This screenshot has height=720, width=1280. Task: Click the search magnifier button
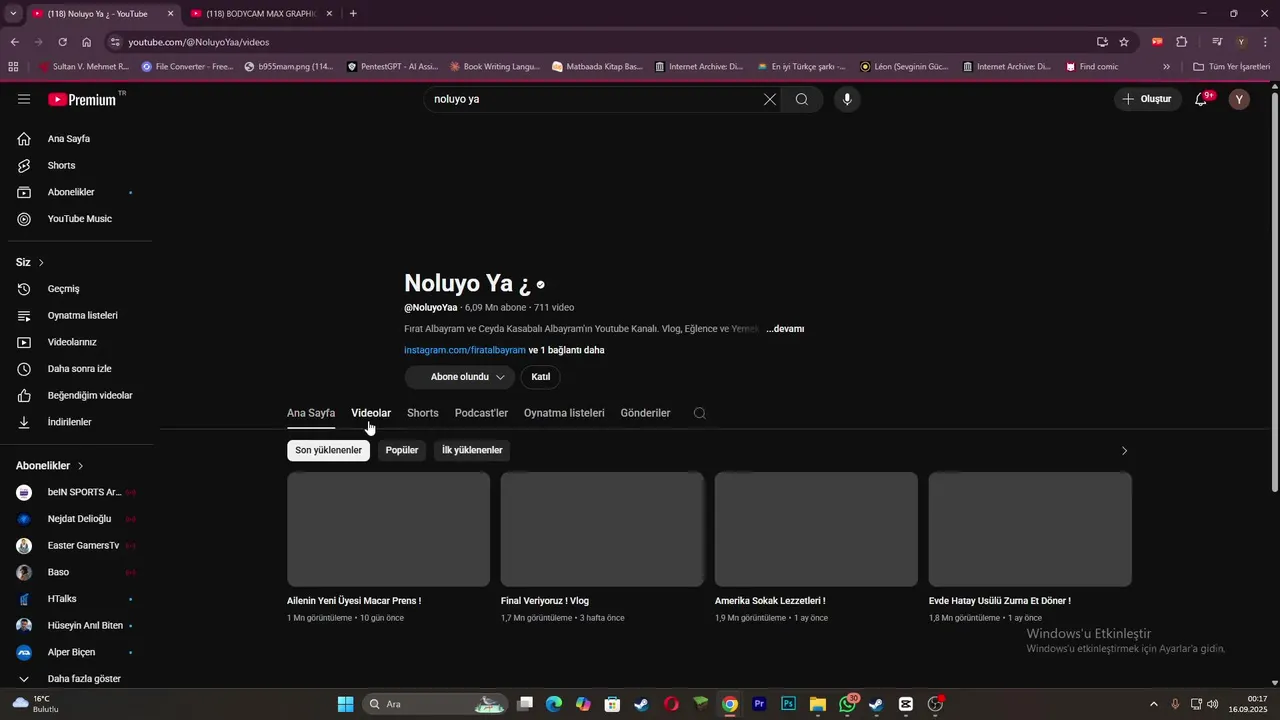802,99
